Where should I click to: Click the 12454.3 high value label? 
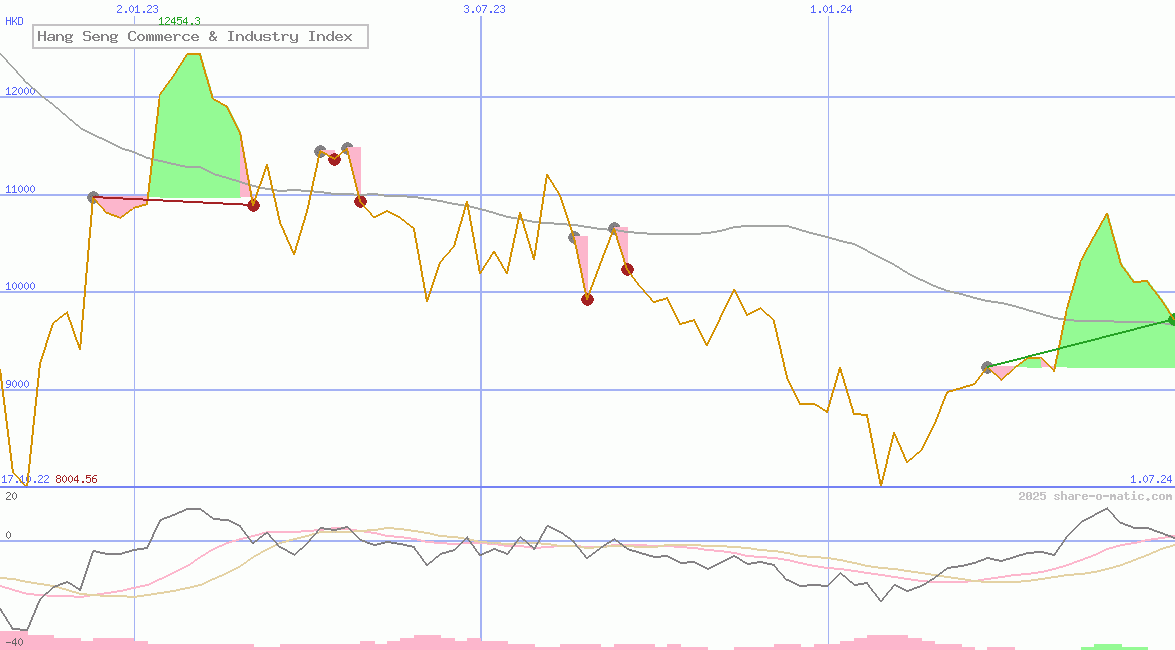179,21
